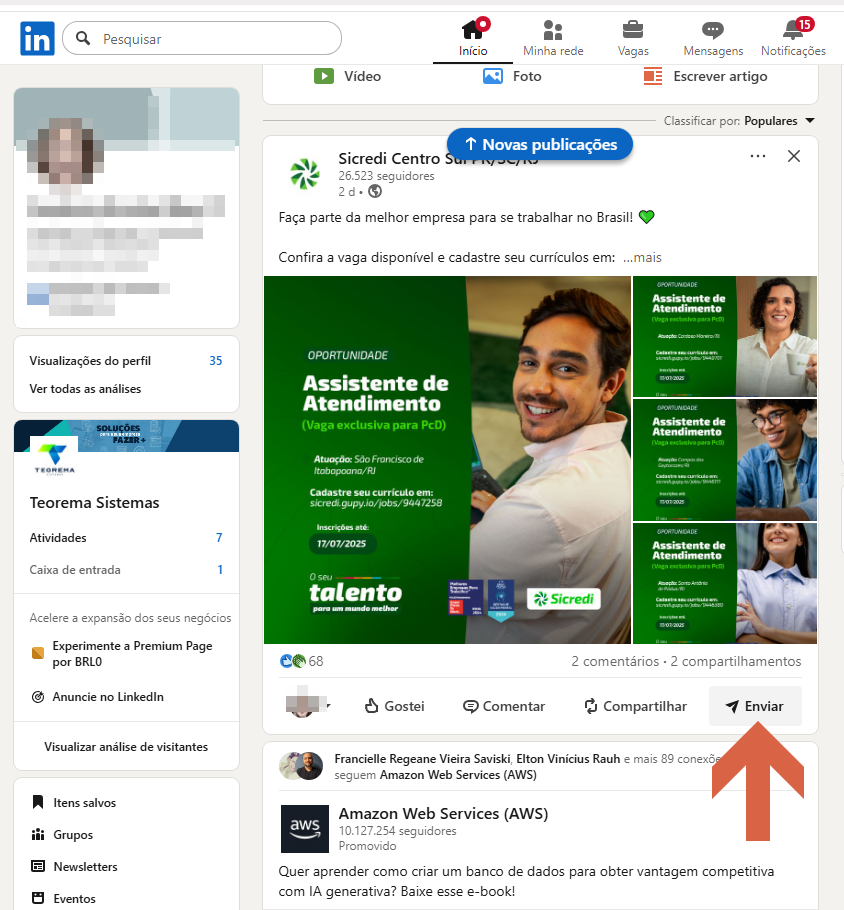844x910 pixels.
Task: Open the Classificar por Populares dropdown
Action: point(740,121)
